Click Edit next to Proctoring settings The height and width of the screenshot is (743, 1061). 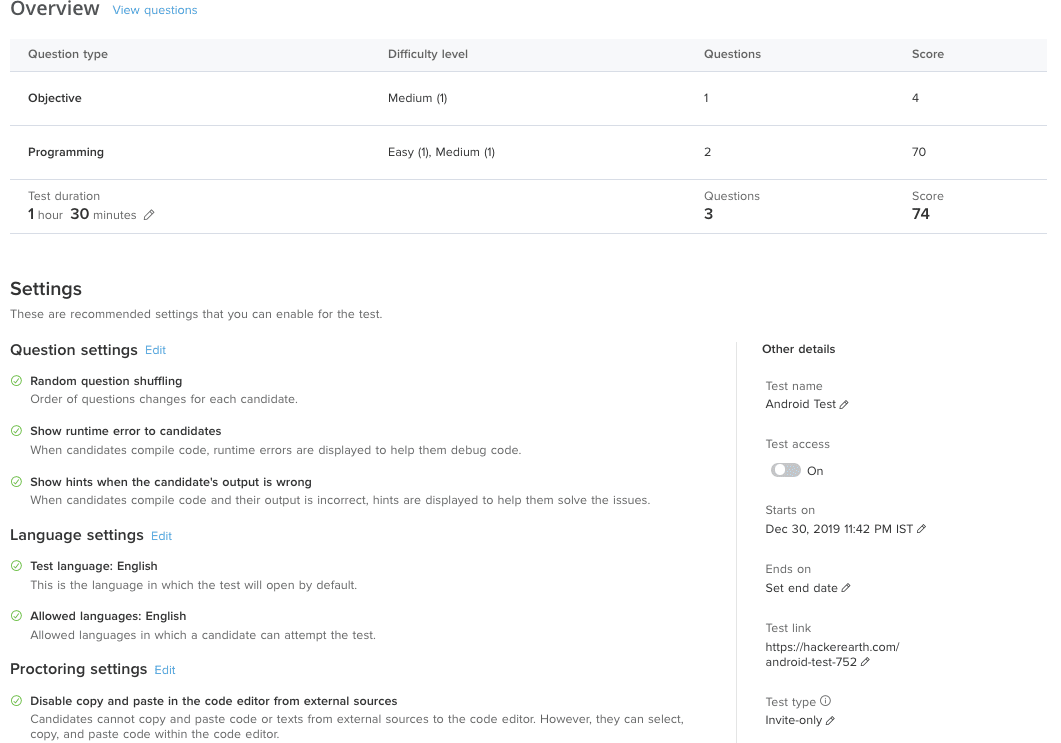(165, 670)
